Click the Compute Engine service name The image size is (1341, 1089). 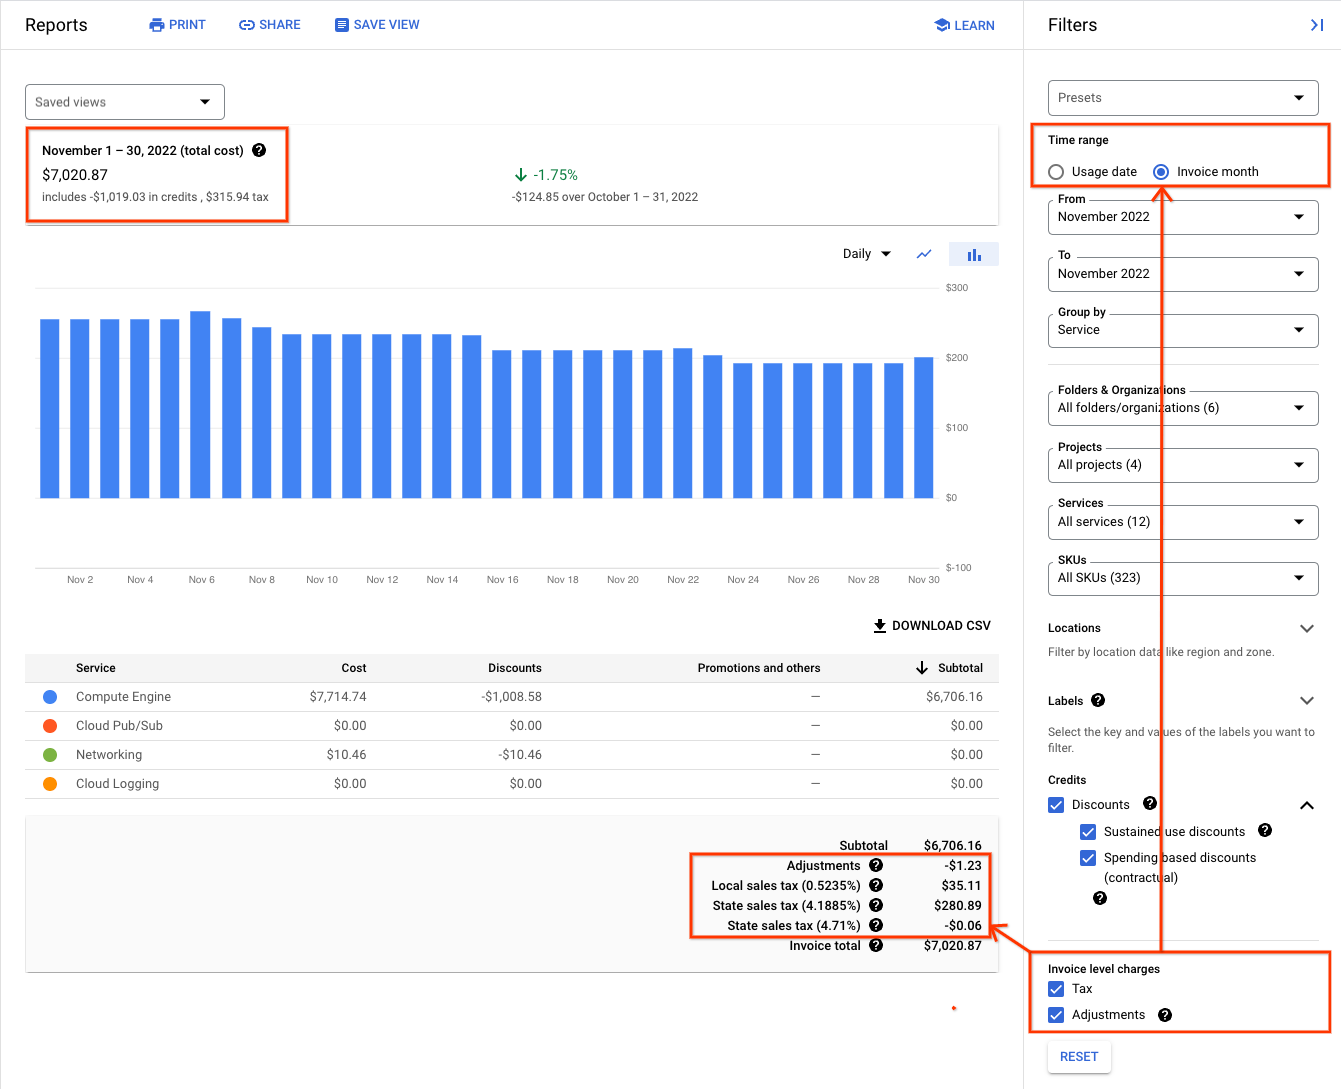pos(123,697)
